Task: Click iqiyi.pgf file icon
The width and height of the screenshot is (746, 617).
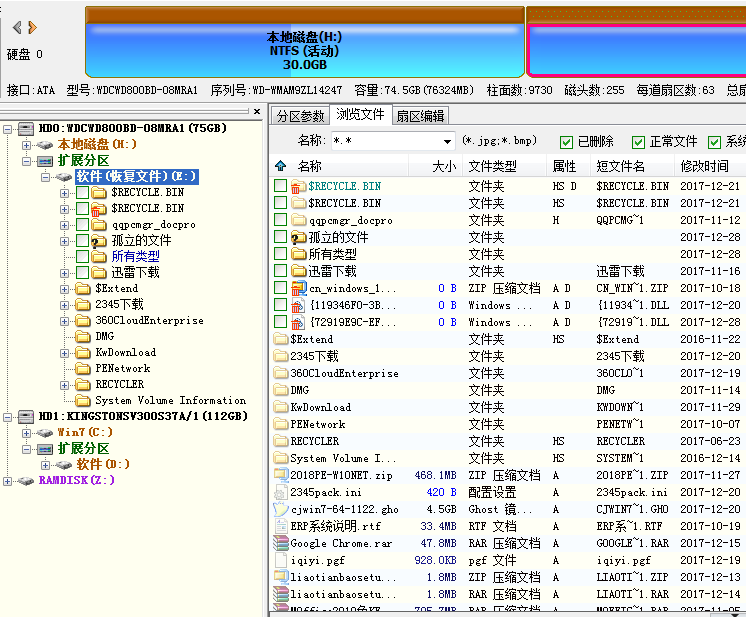Action: coord(281,560)
